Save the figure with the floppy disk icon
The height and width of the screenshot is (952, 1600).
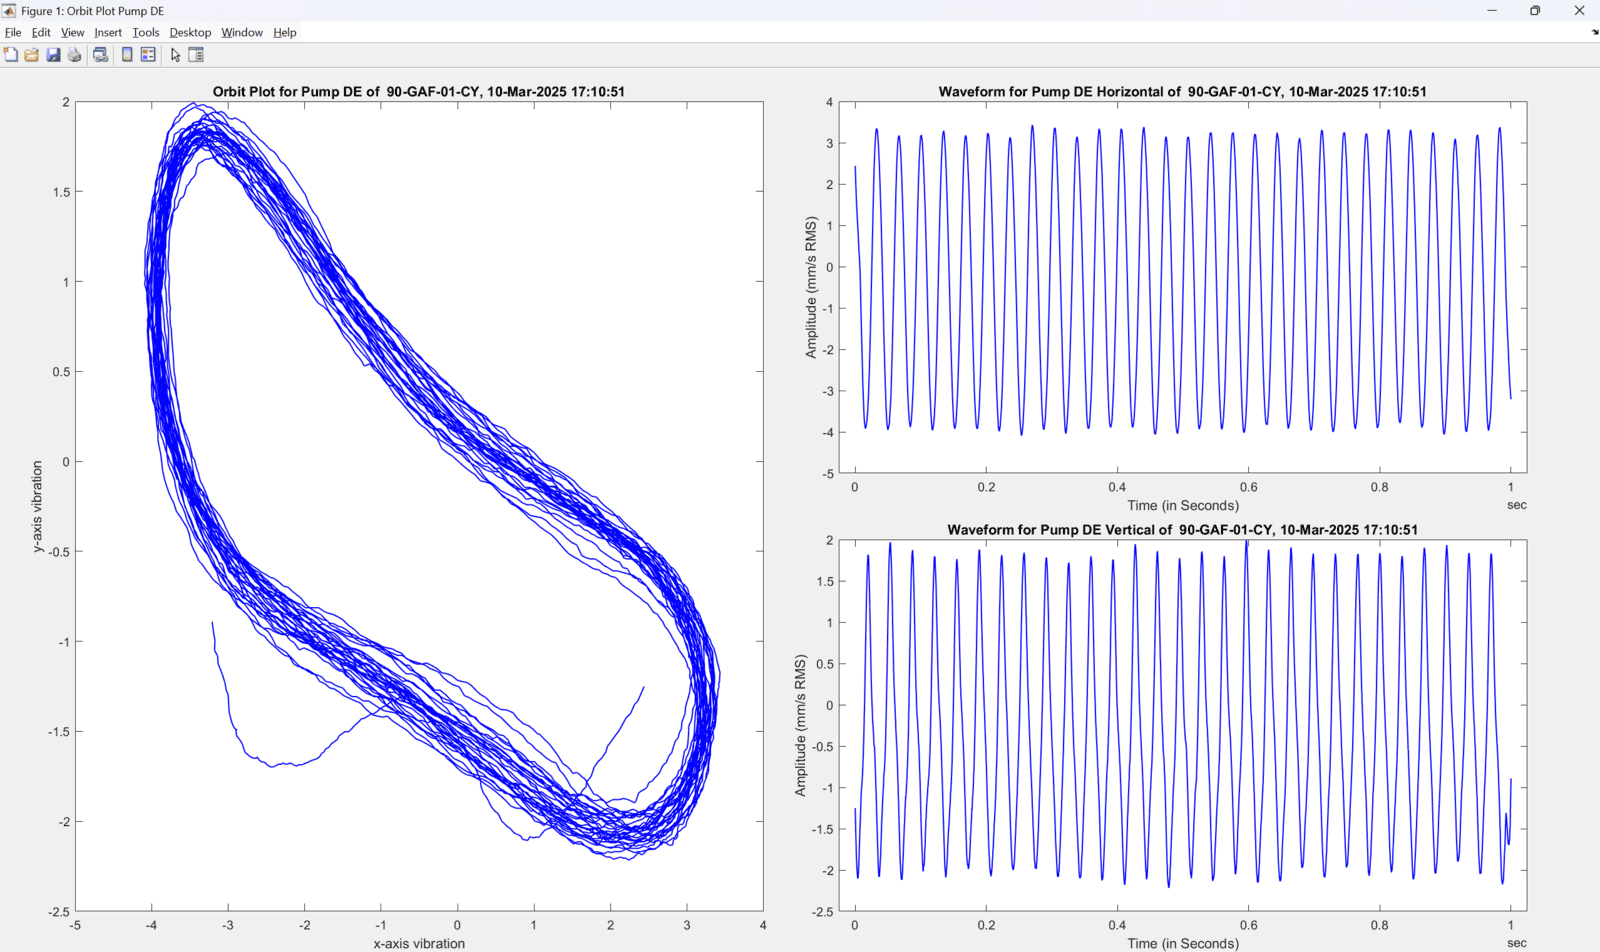coord(53,55)
